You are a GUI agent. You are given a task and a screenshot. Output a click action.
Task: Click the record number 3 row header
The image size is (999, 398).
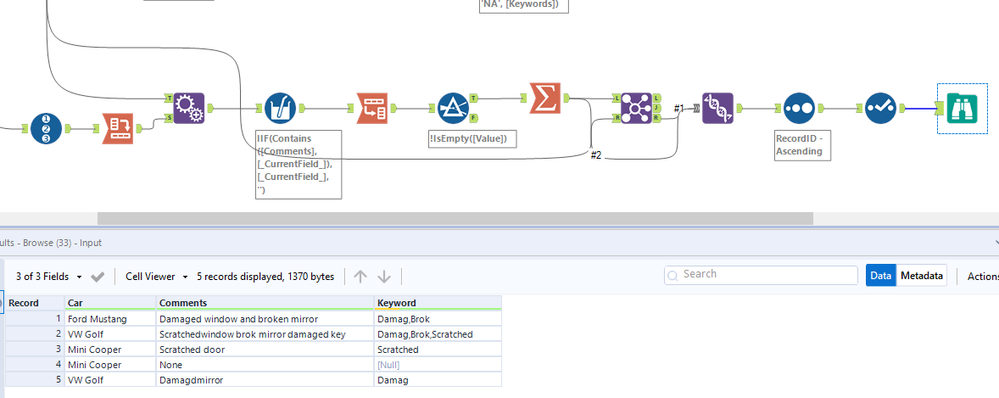click(x=35, y=349)
